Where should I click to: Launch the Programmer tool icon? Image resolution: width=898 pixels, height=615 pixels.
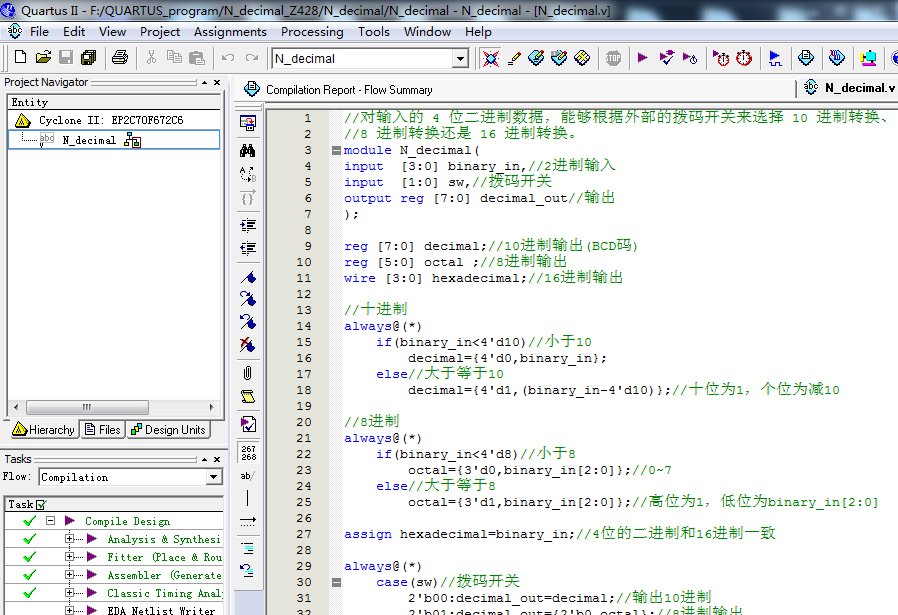(870, 57)
